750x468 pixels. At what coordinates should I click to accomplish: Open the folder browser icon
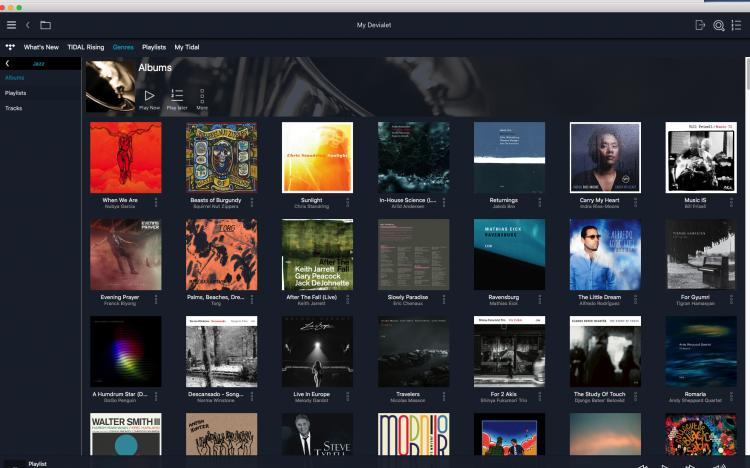coord(45,25)
